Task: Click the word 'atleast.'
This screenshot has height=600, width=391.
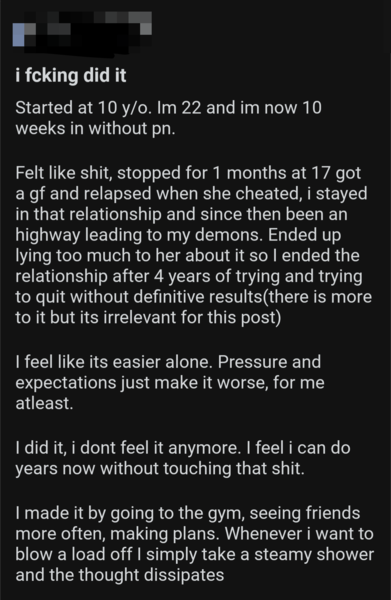Action: [44, 403]
